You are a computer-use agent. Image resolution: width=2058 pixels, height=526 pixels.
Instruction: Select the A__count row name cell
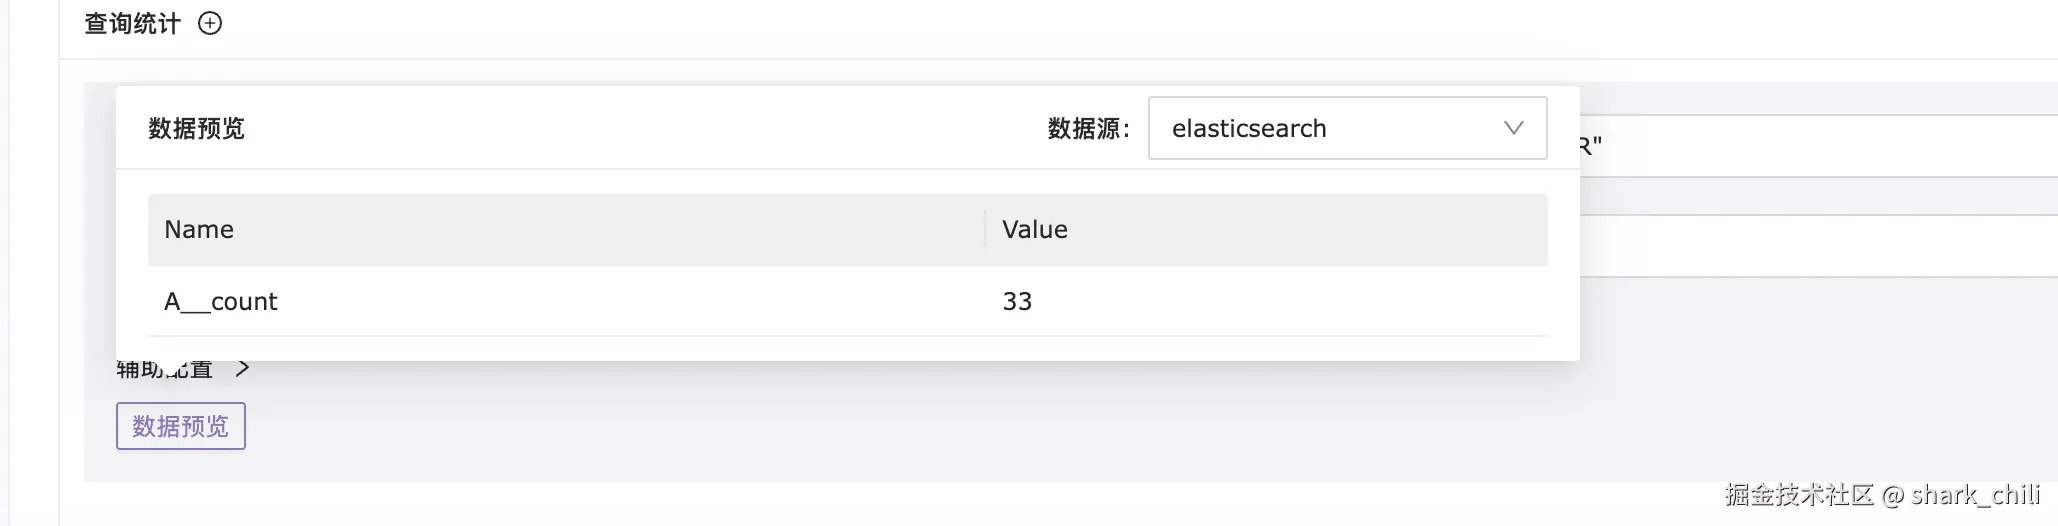[x=221, y=302]
